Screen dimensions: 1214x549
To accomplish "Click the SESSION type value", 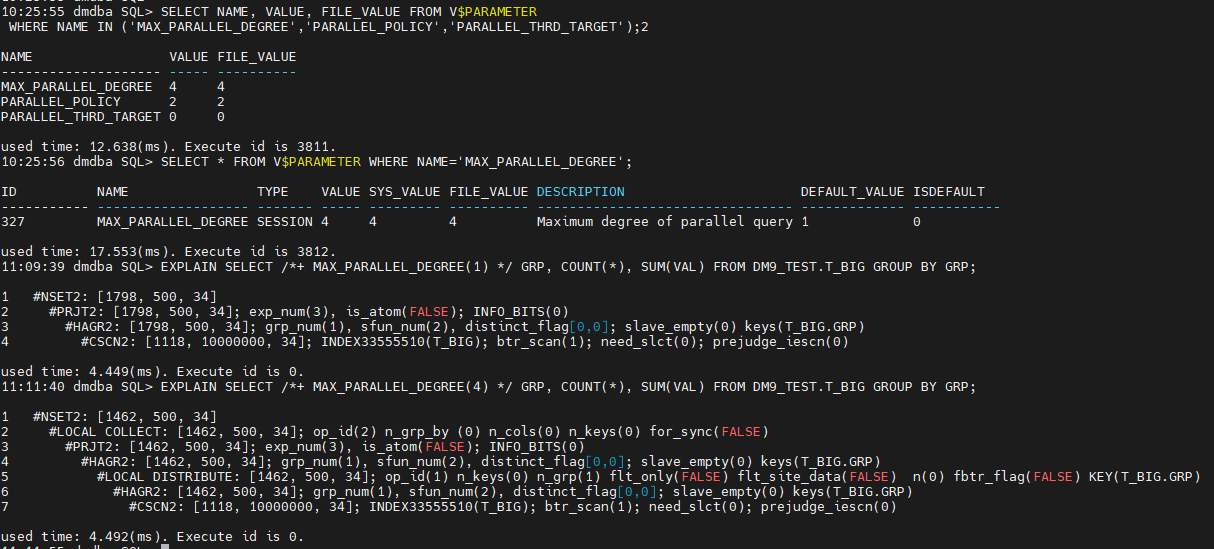I will coord(285,221).
